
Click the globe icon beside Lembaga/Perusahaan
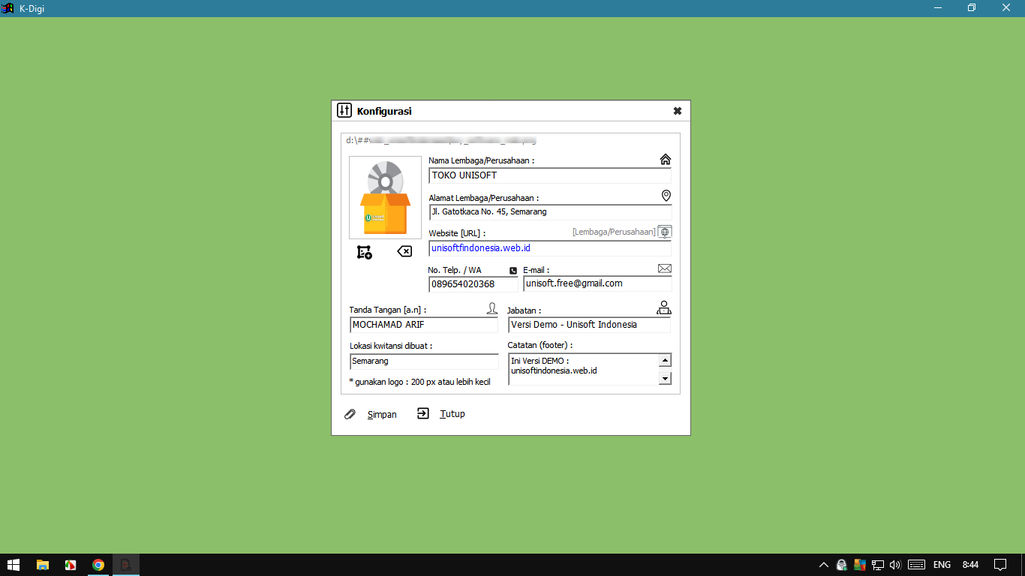coord(665,232)
